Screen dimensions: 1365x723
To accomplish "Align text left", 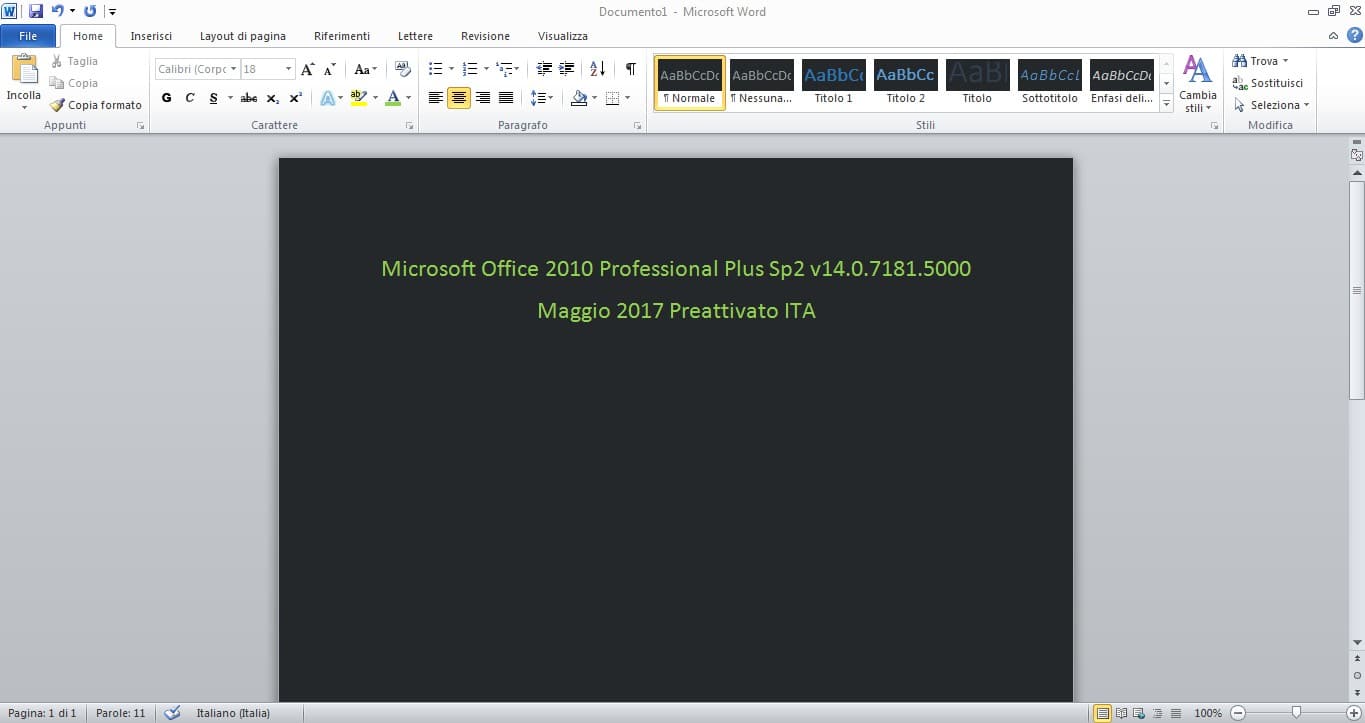I will click(x=436, y=98).
